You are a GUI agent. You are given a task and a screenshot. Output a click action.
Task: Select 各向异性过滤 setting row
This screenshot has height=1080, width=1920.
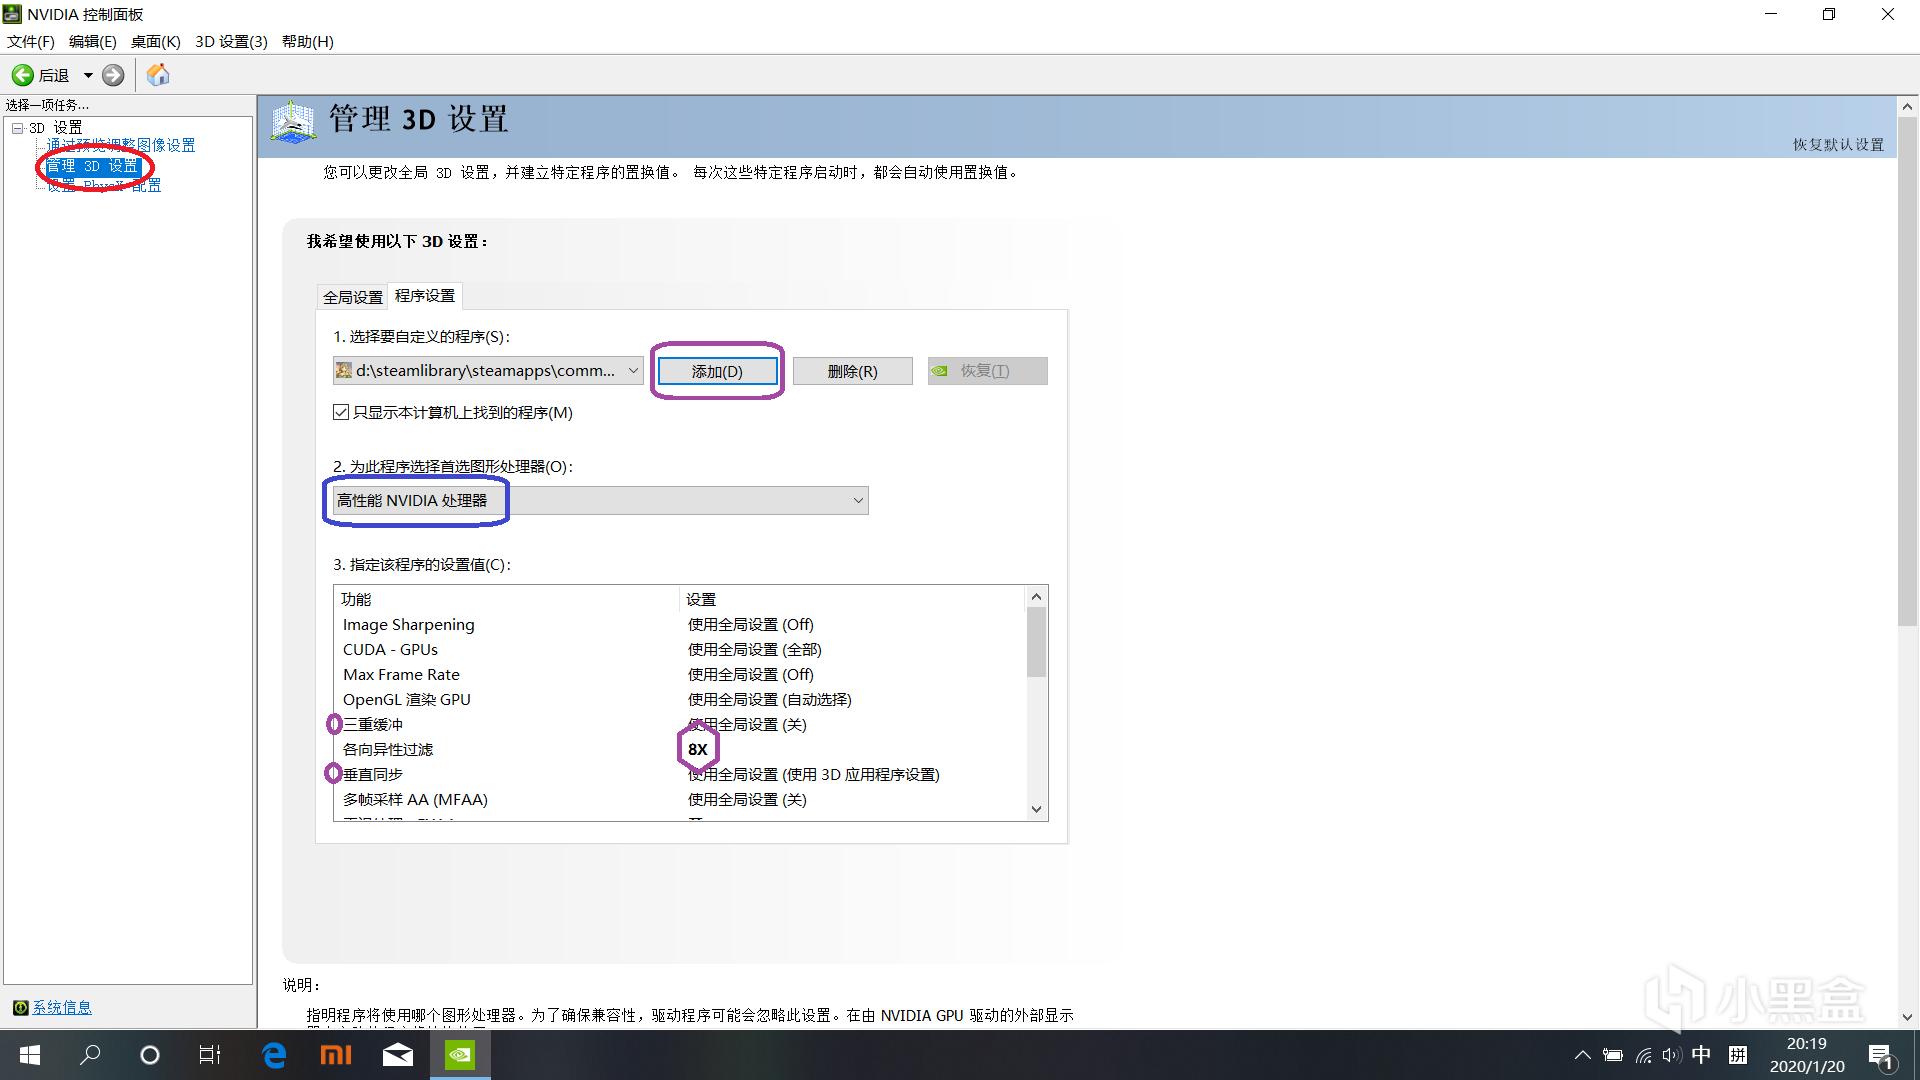pos(680,749)
